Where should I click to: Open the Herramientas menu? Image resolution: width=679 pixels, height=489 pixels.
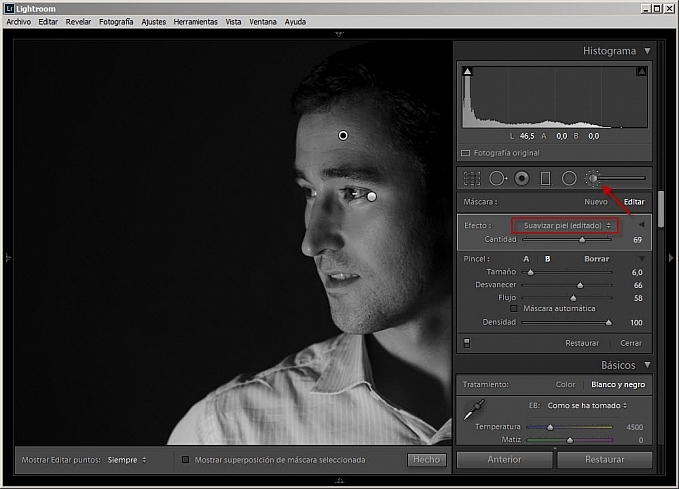tap(195, 22)
